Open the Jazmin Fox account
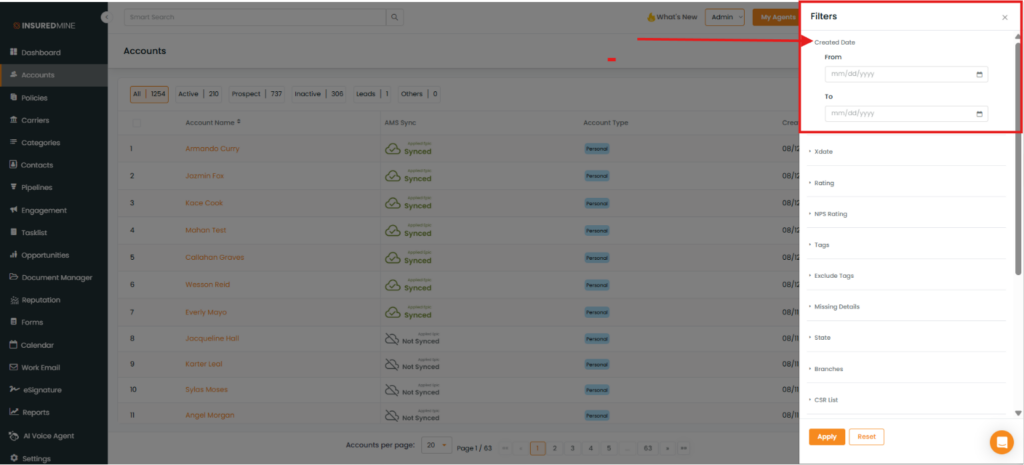This screenshot has height=465, width=1024. (205, 176)
